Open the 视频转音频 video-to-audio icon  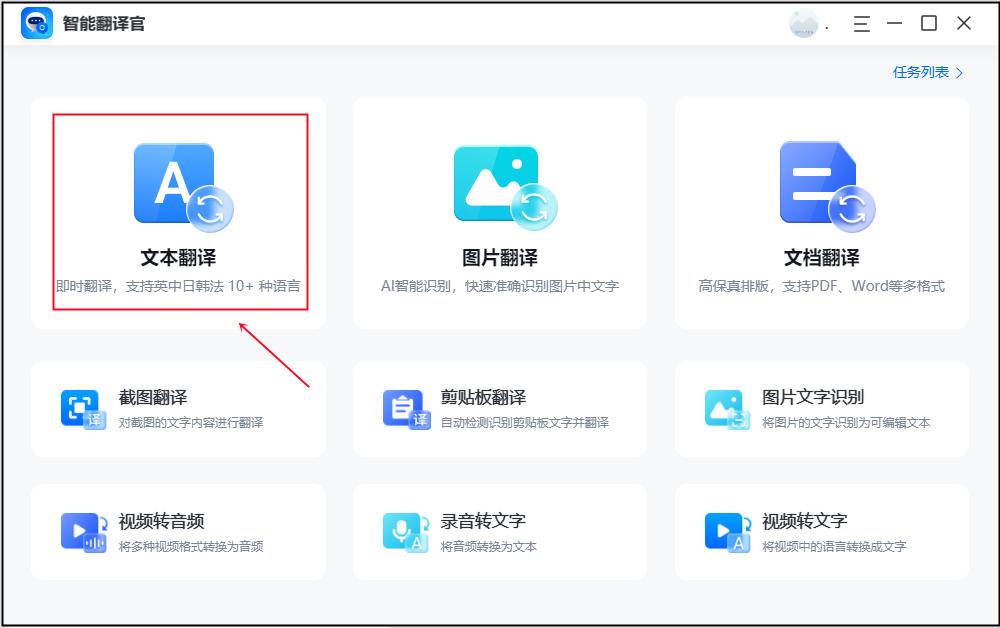pos(84,530)
